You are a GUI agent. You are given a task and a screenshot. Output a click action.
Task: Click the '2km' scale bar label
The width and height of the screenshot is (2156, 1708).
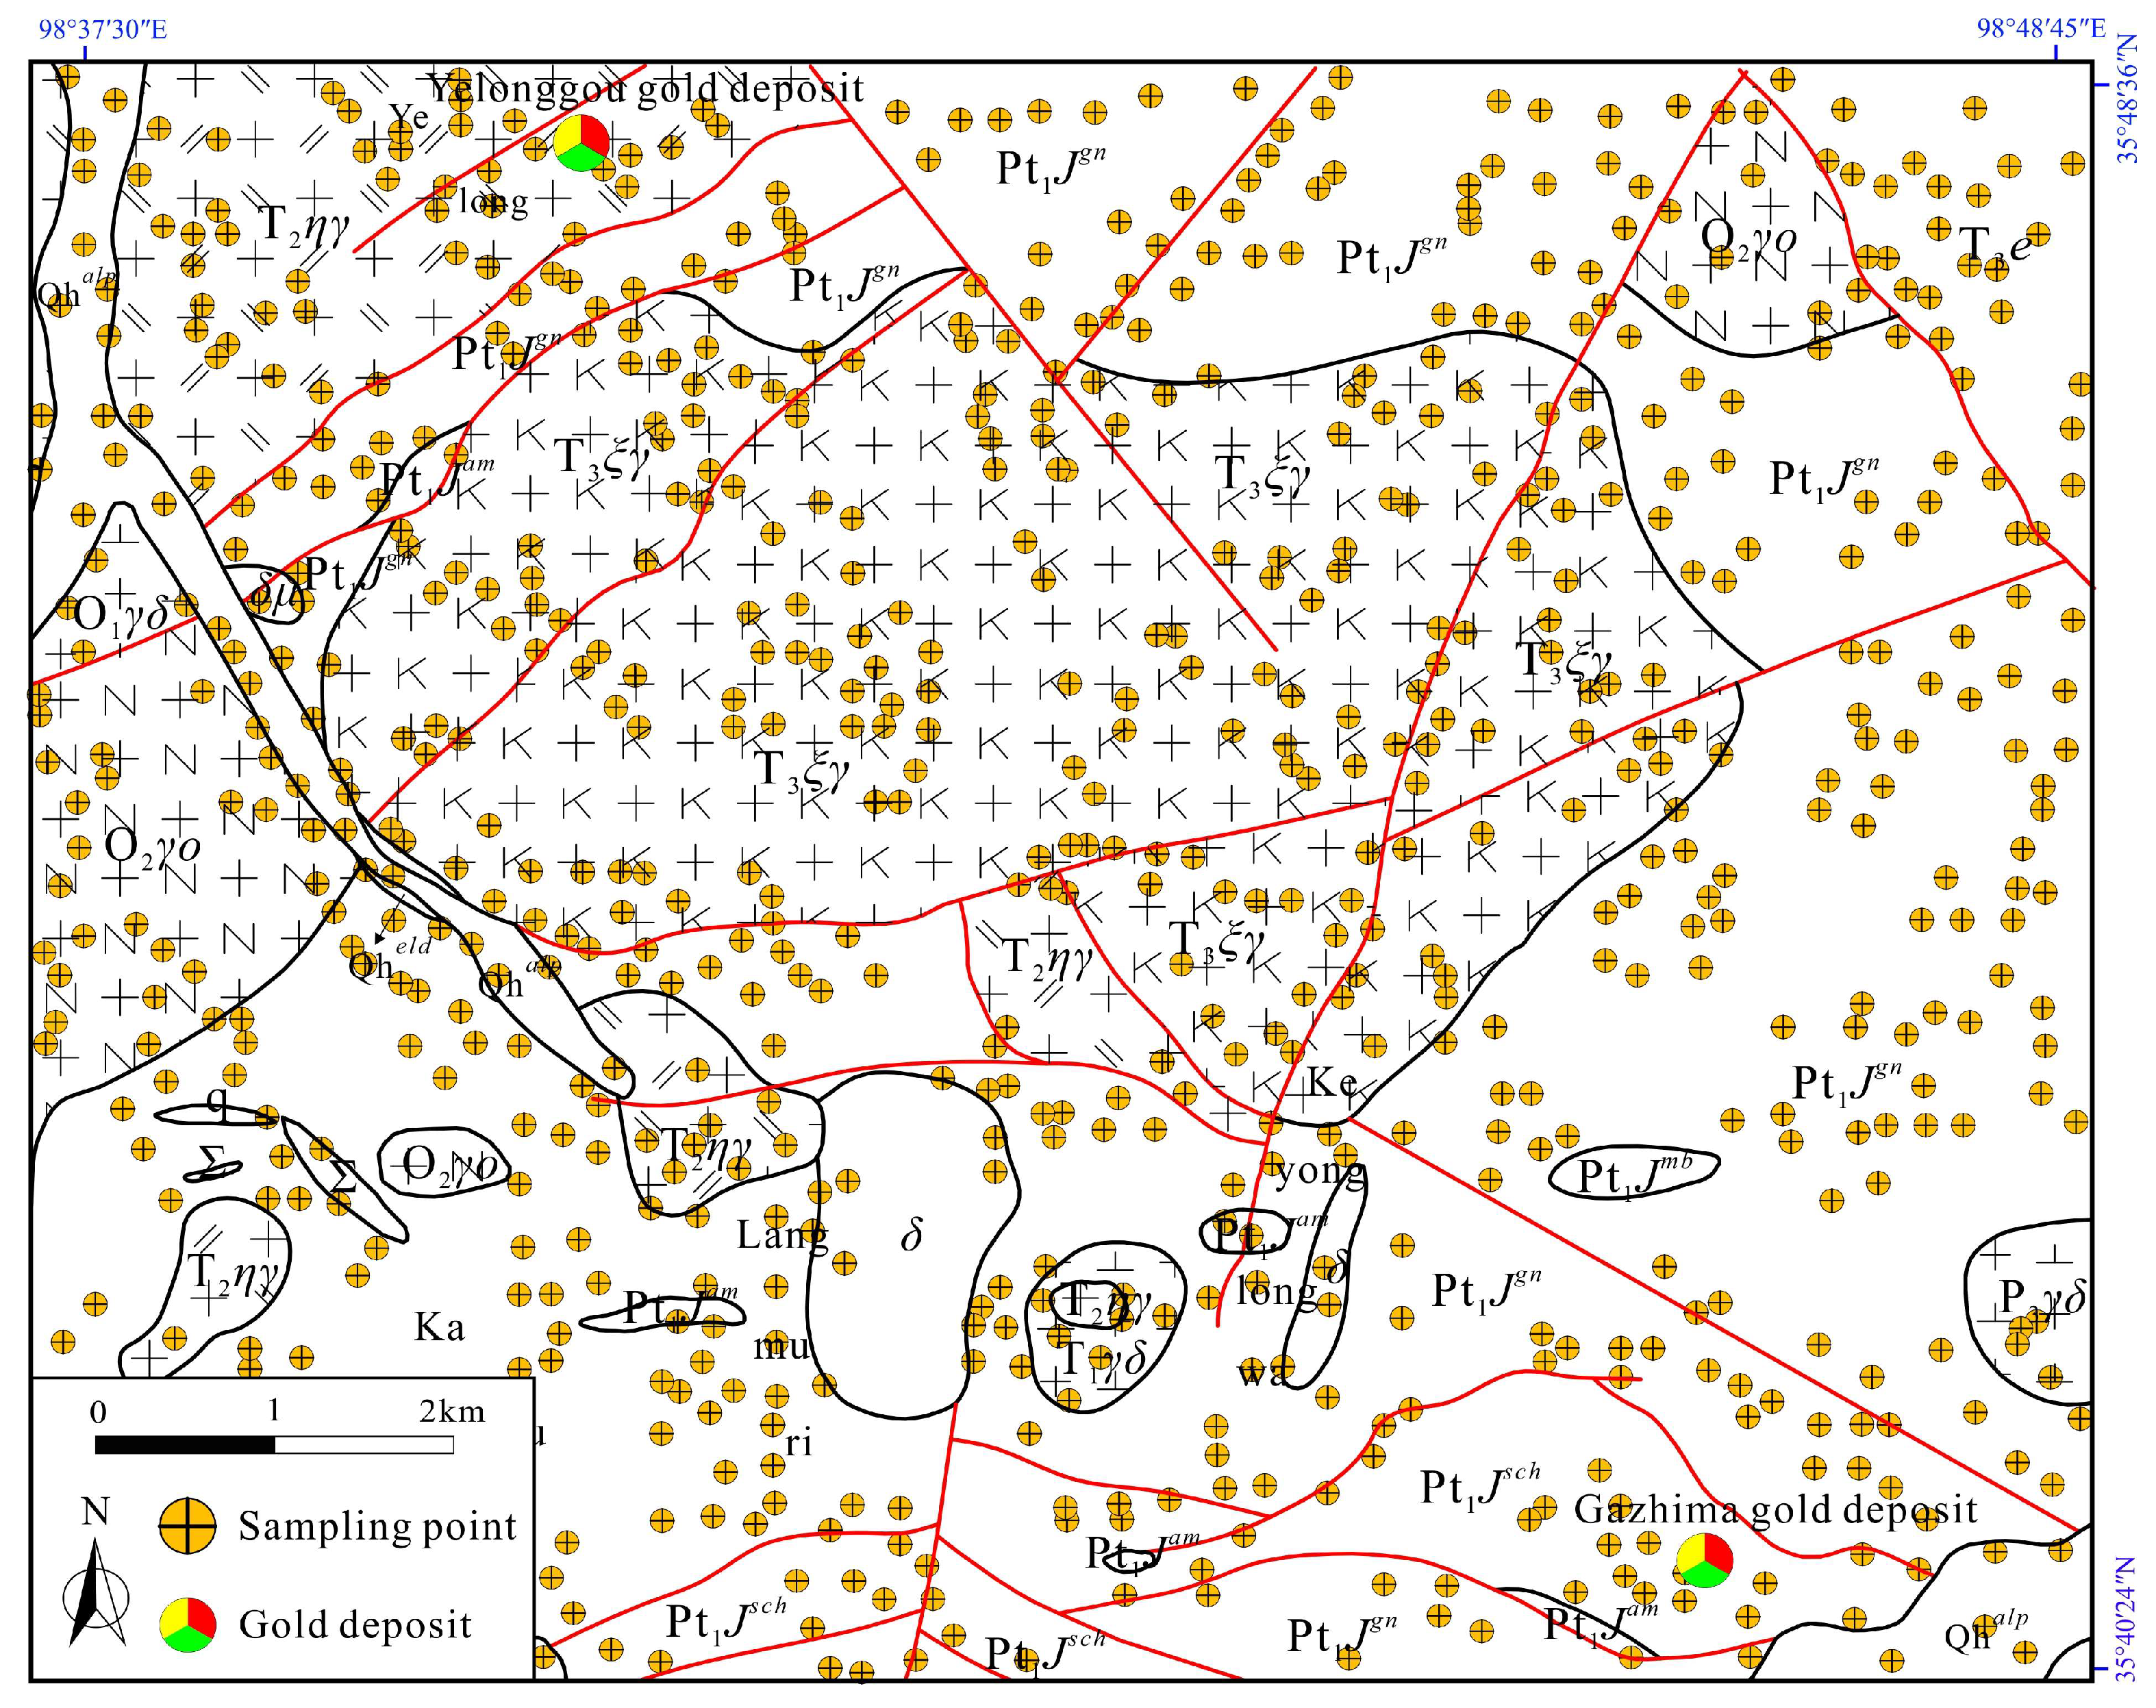tap(452, 1412)
